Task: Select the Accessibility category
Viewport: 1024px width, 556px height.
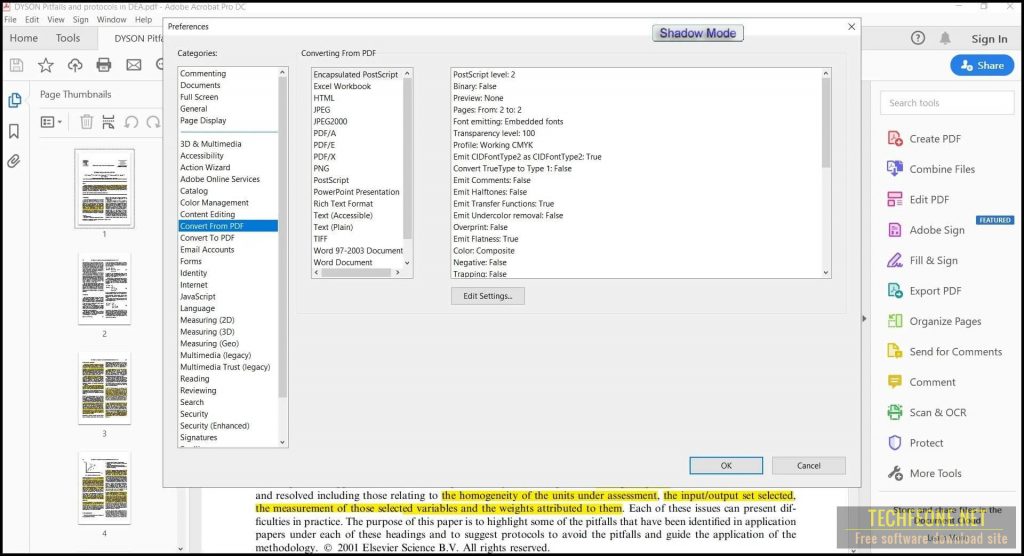Action: [x=202, y=155]
